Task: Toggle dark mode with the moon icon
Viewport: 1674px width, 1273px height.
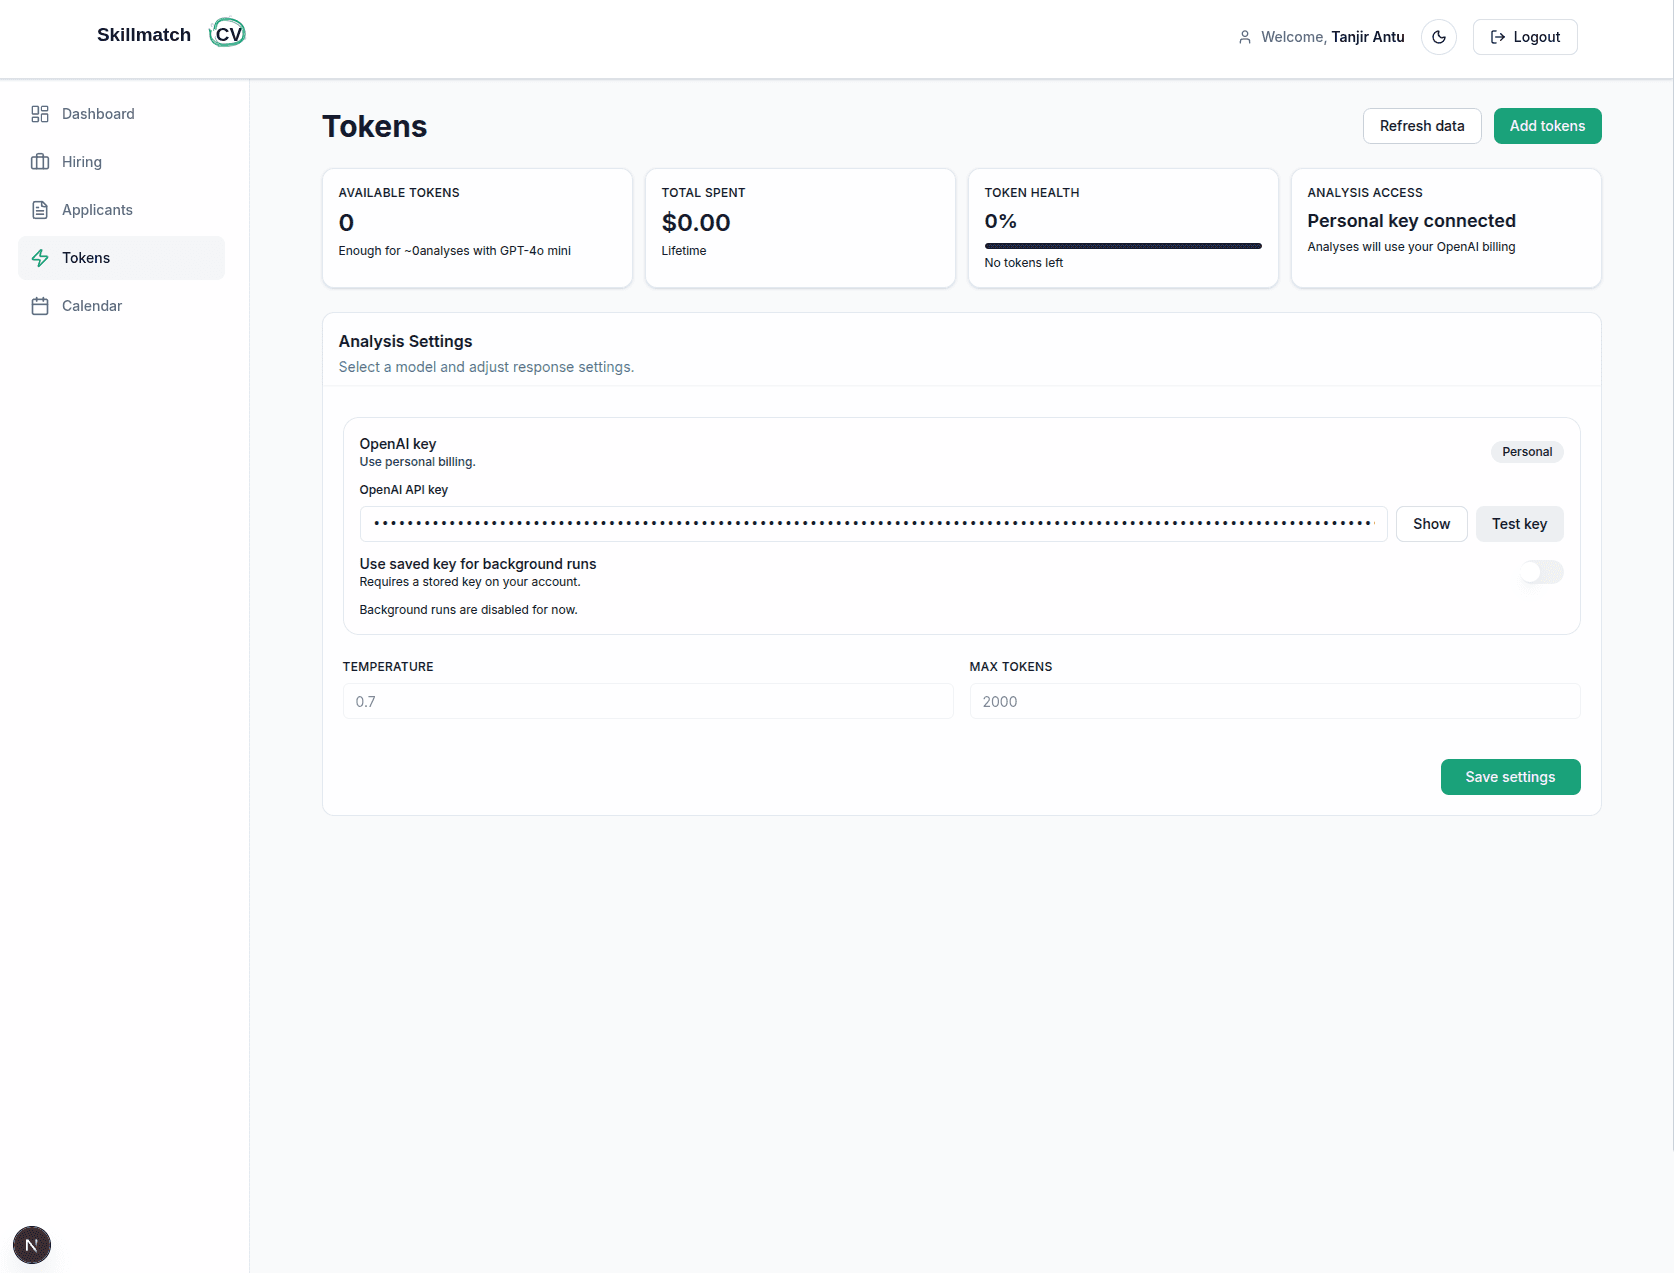Action: pyautogui.click(x=1438, y=36)
